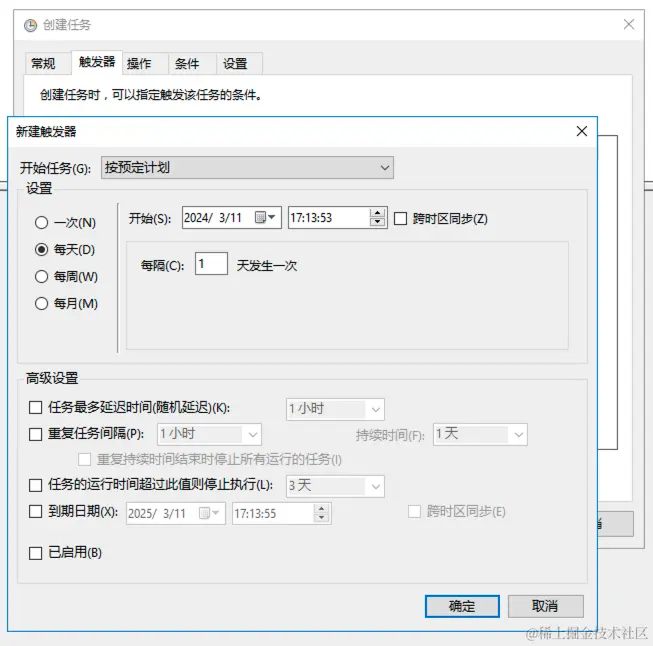Toggle the 跨时区同步(Z) checkbox
The width and height of the screenshot is (653, 646).
coord(400,219)
